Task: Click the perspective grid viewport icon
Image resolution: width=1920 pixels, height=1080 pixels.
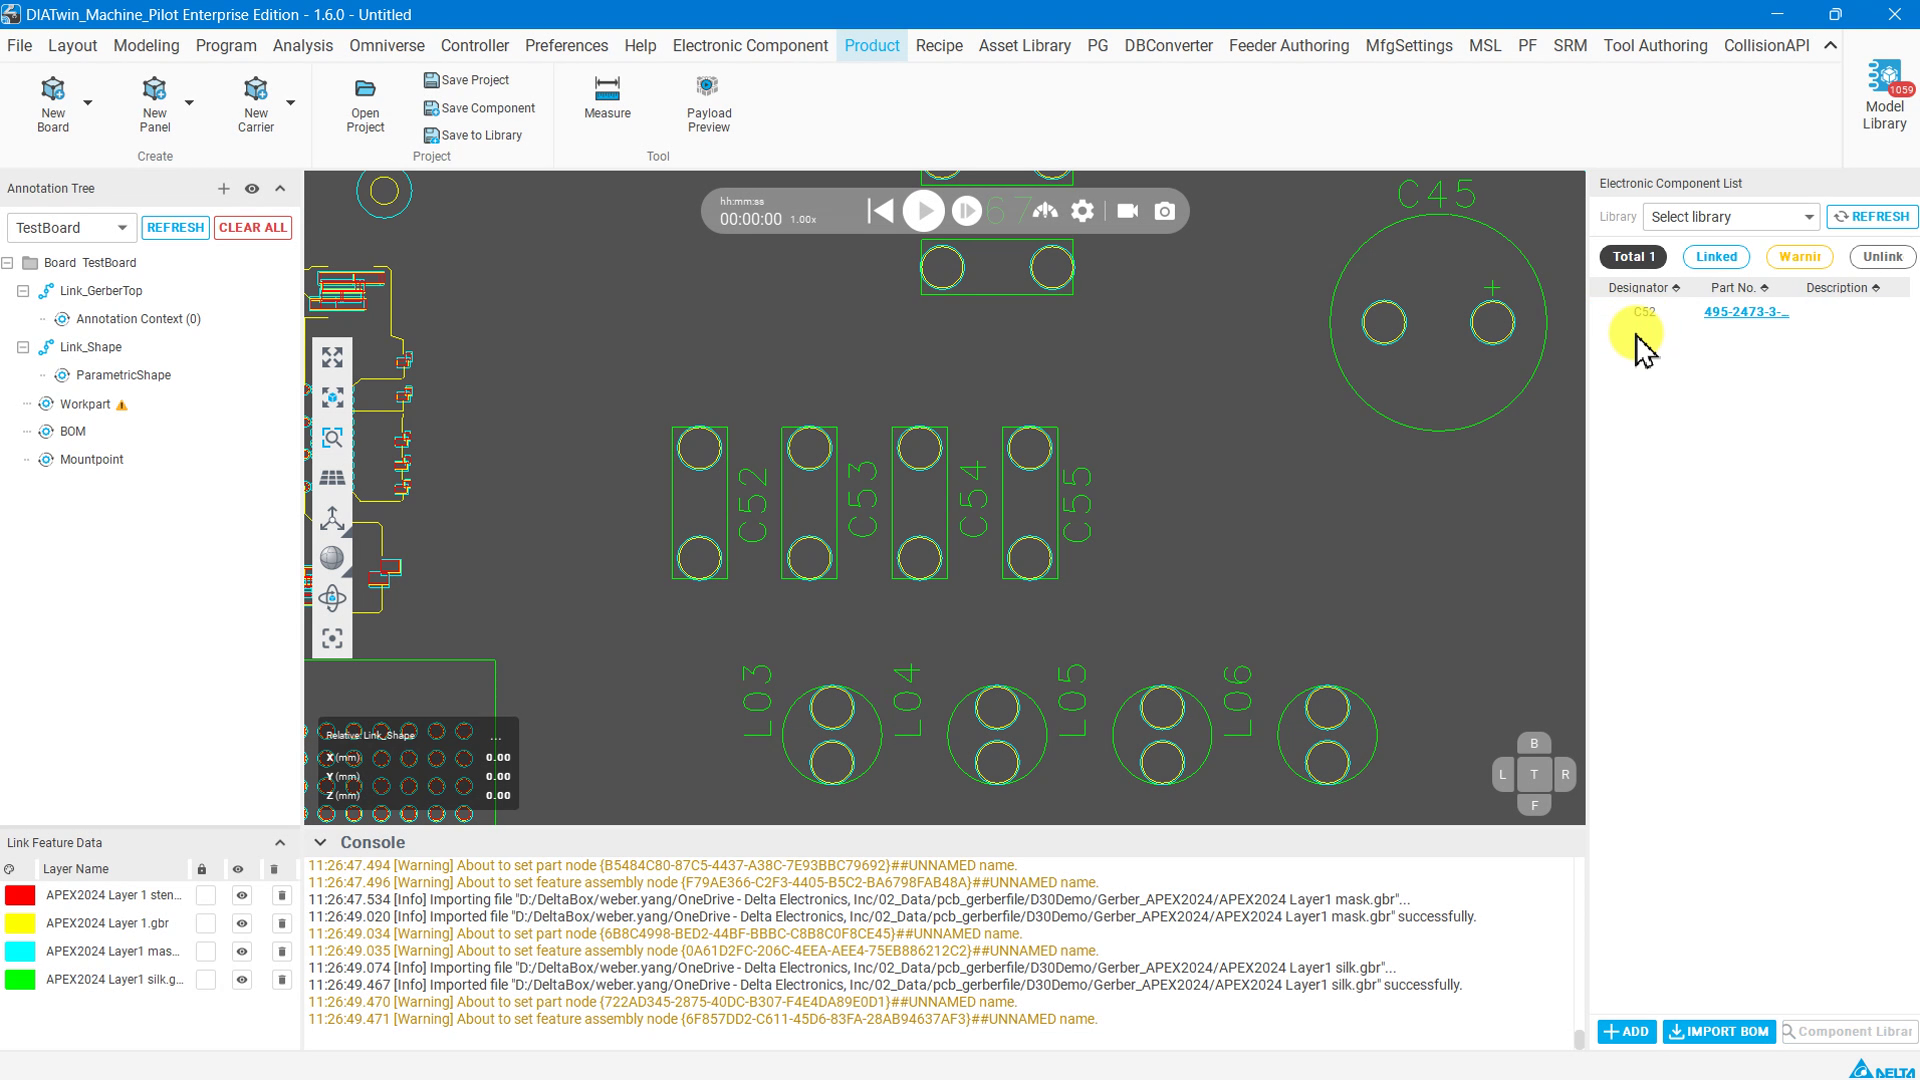Action: coord(332,478)
